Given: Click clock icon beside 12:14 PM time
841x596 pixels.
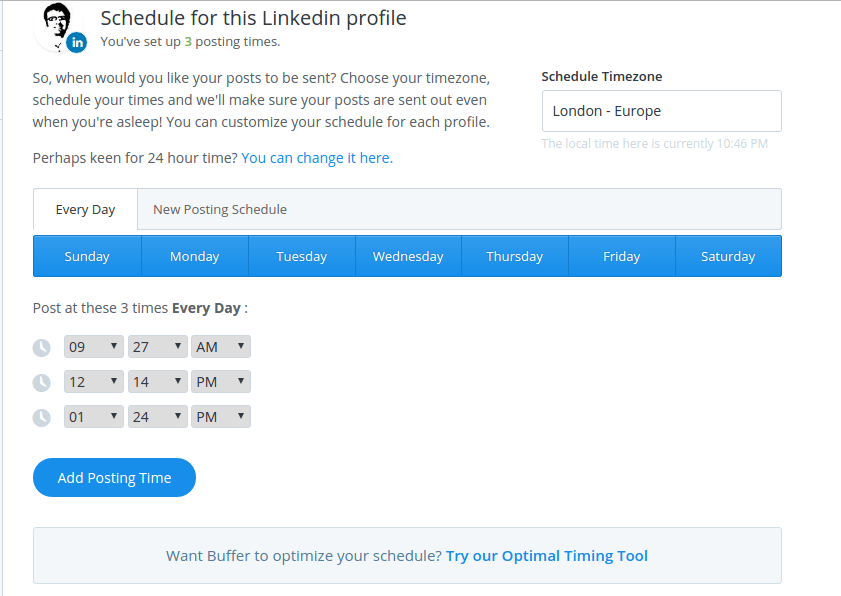Looking at the screenshot, I should [41, 382].
